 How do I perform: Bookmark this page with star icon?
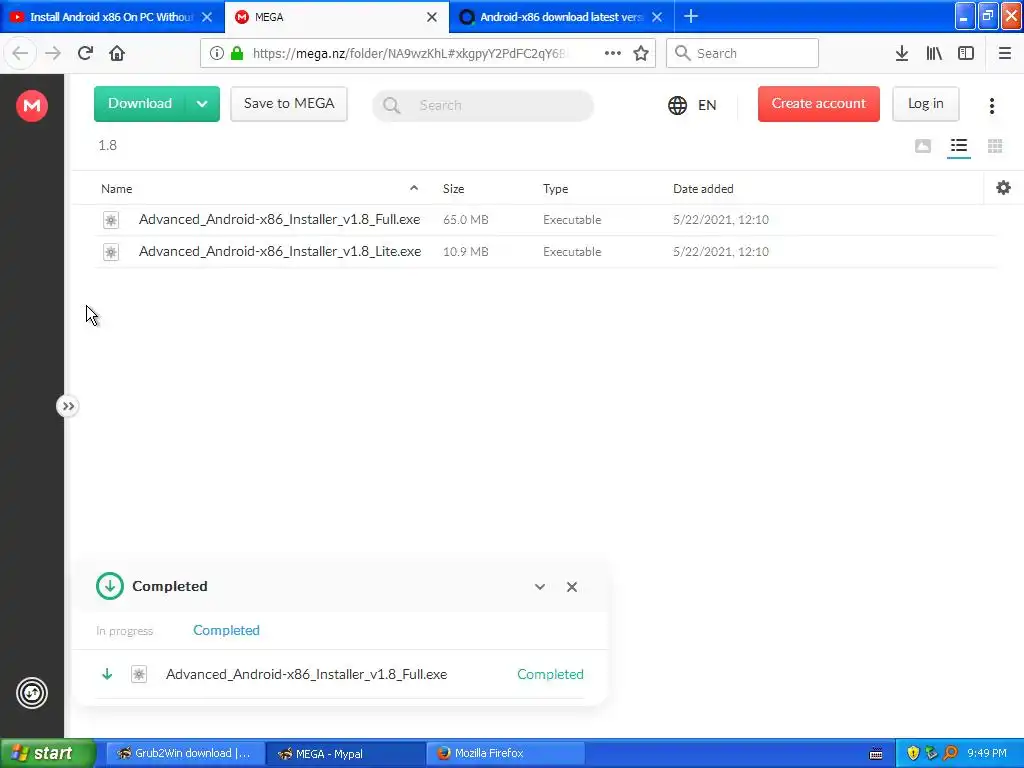641,53
